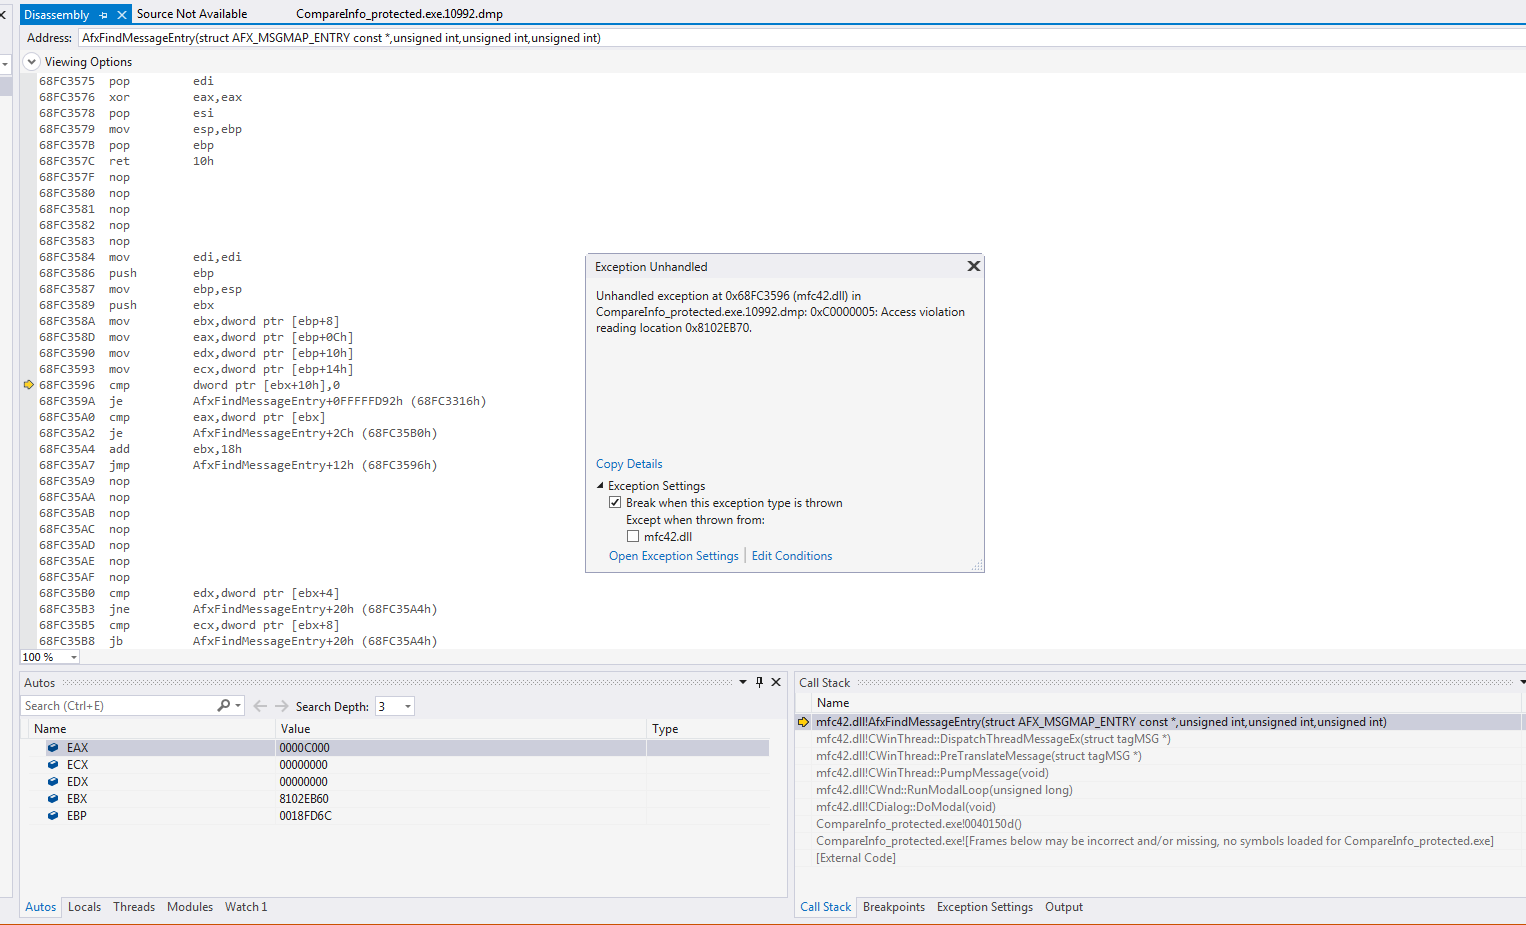This screenshot has width=1526, height=925.
Task: Open the Threads tab
Action: pyautogui.click(x=134, y=907)
